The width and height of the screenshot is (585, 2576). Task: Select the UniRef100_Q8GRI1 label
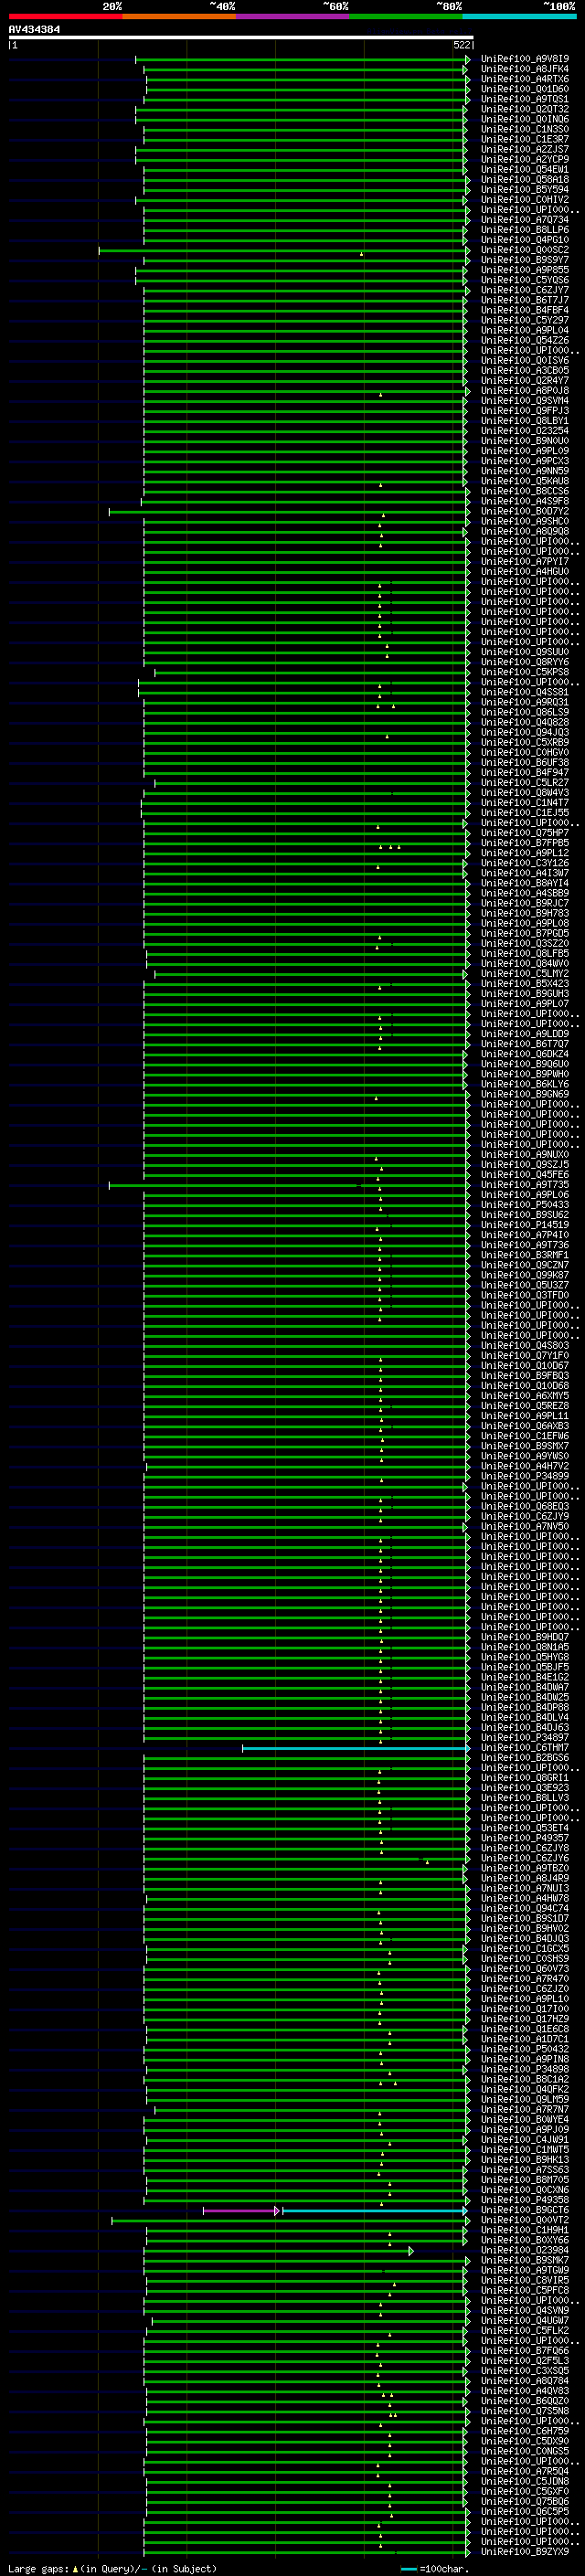[525, 1777]
